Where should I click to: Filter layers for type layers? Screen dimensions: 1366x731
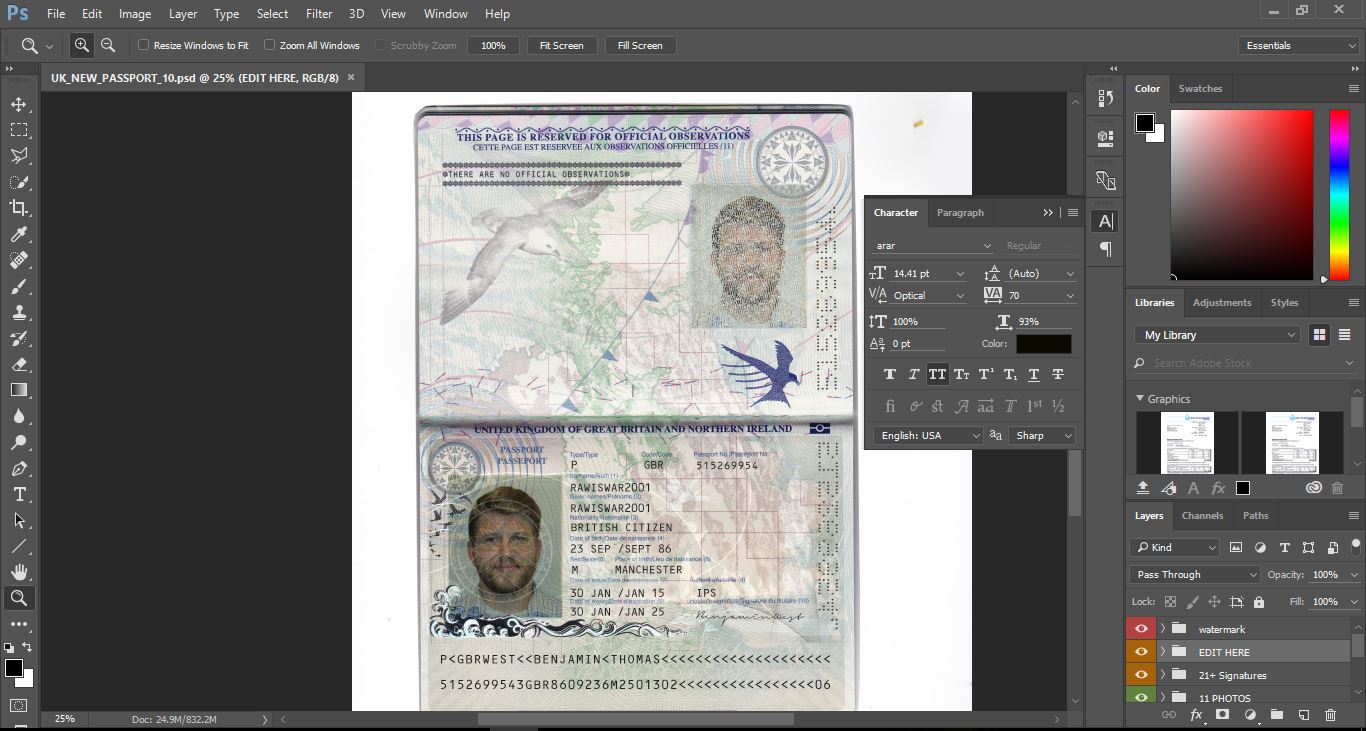click(1285, 547)
